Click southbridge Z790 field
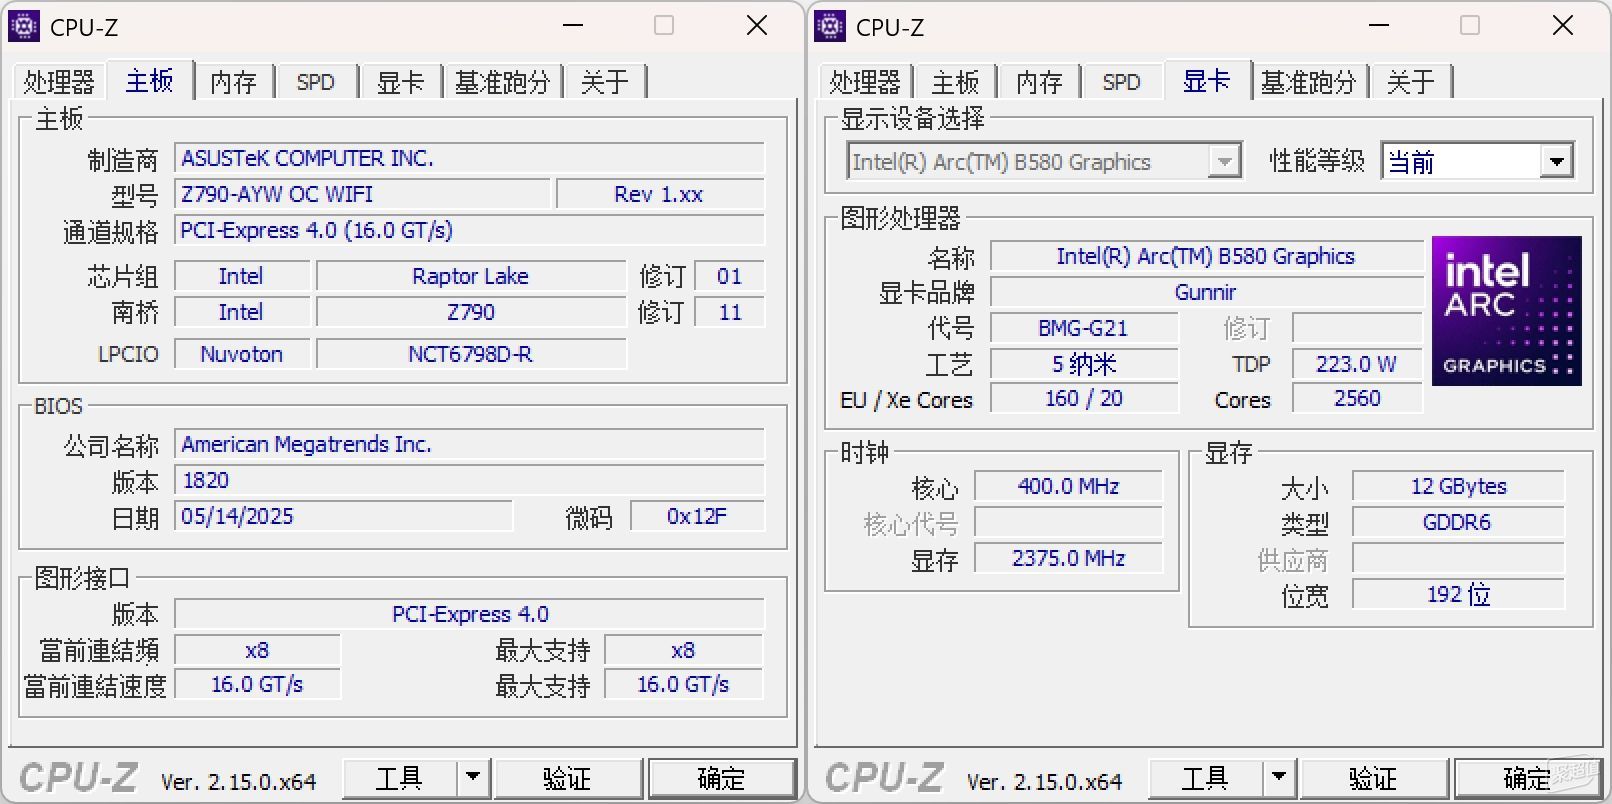Viewport: 1612px width, 804px height. coord(471,312)
